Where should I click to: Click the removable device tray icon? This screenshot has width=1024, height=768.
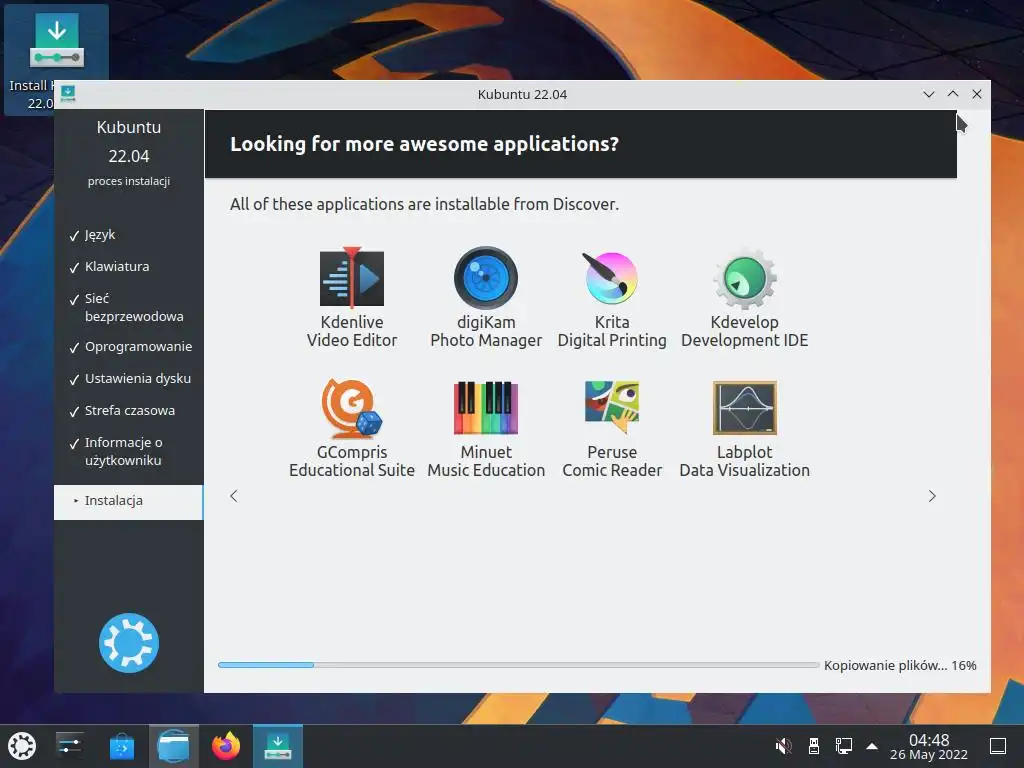coord(814,746)
